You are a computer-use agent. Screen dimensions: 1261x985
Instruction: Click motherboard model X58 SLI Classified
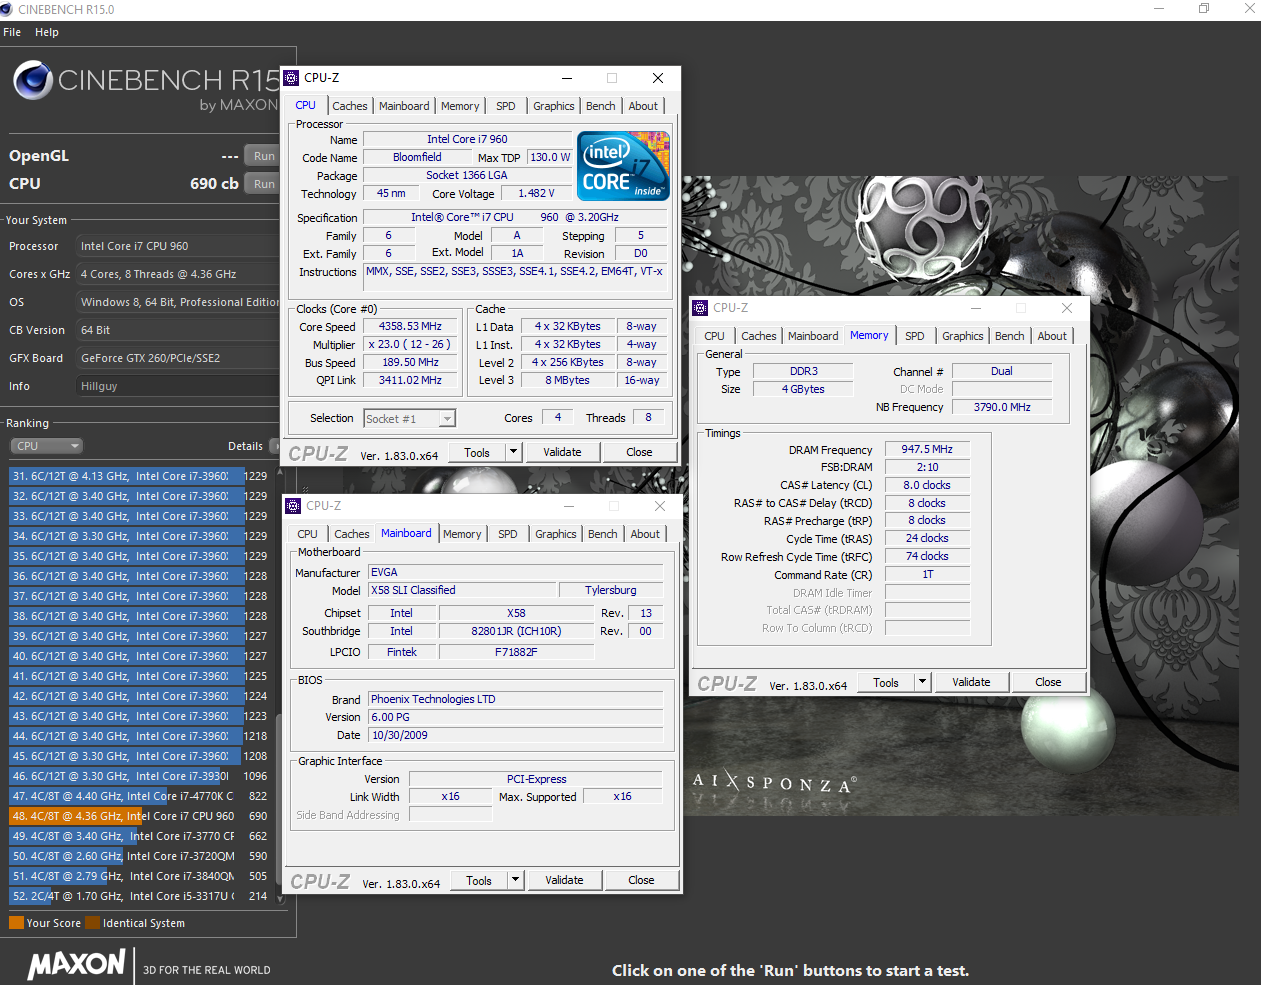coord(461,590)
